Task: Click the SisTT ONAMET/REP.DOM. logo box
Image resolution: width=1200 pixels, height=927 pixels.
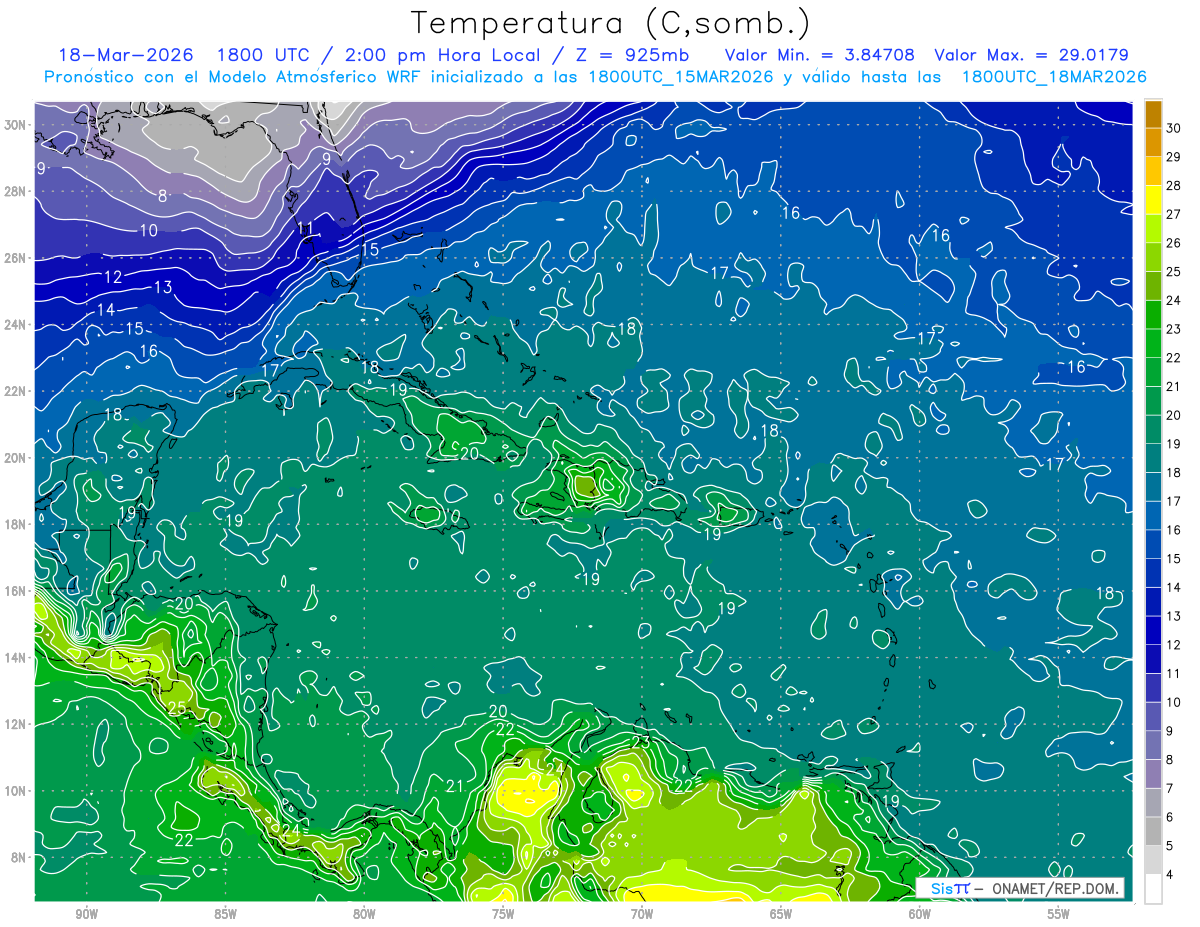Action: (x=1020, y=888)
